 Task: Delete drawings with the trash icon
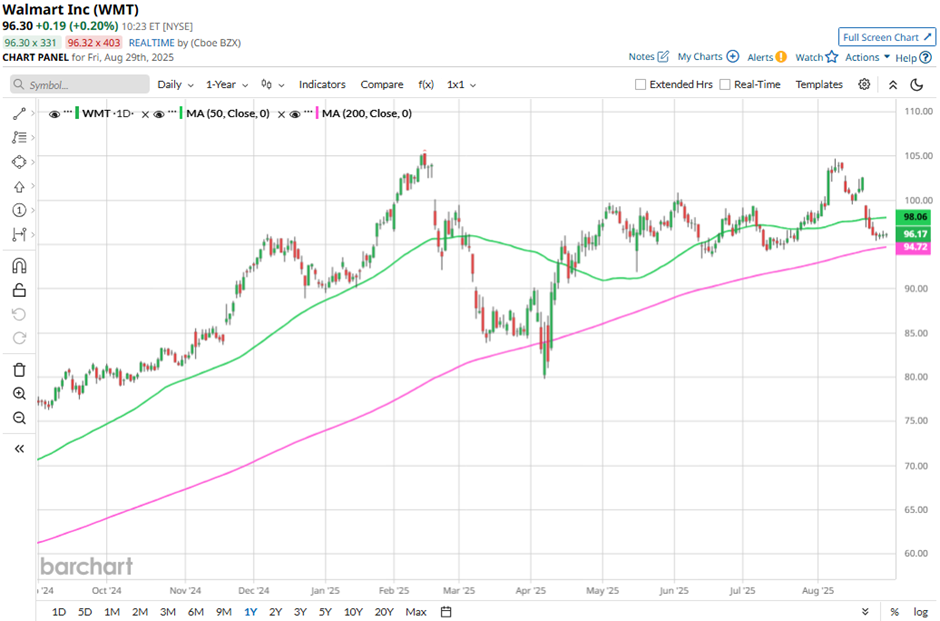pos(19,370)
